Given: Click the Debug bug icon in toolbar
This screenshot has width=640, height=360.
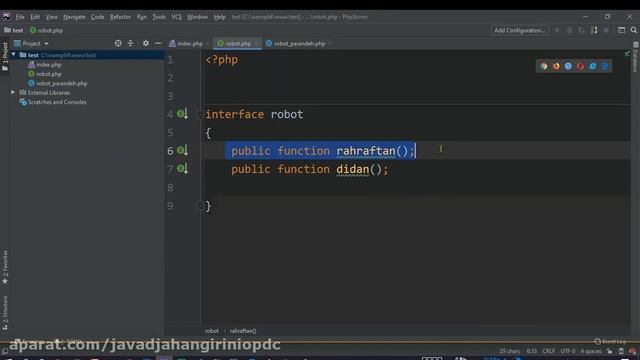Looking at the screenshot, I should (x=569, y=30).
